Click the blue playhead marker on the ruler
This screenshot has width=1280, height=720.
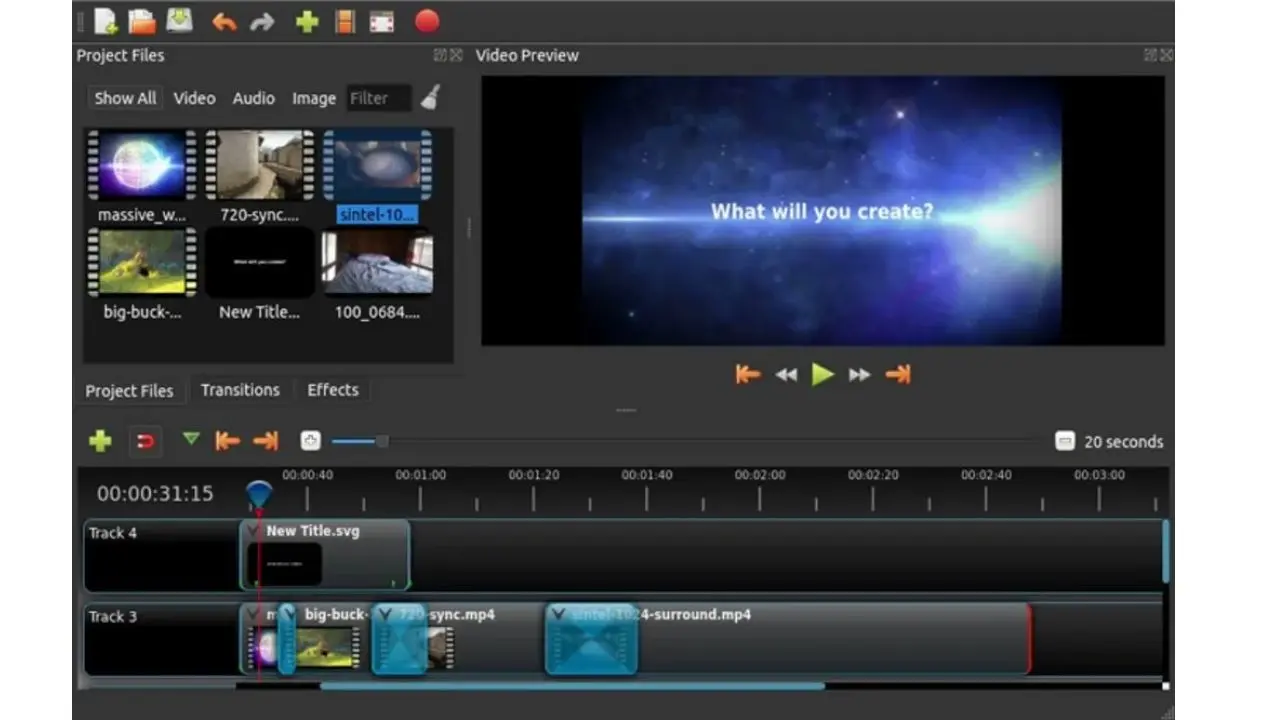pyautogui.click(x=259, y=493)
